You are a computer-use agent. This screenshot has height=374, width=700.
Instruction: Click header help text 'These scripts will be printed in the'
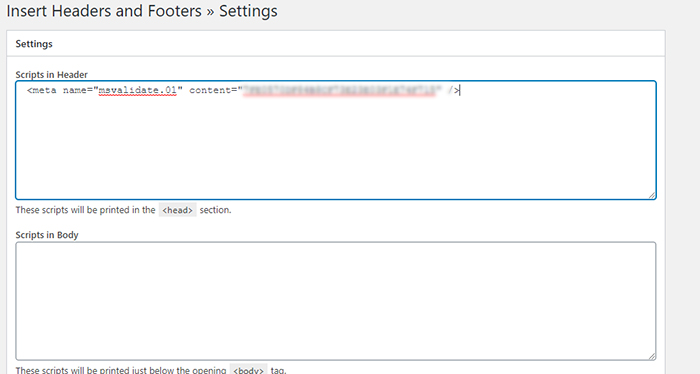pyautogui.click(x=85, y=210)
